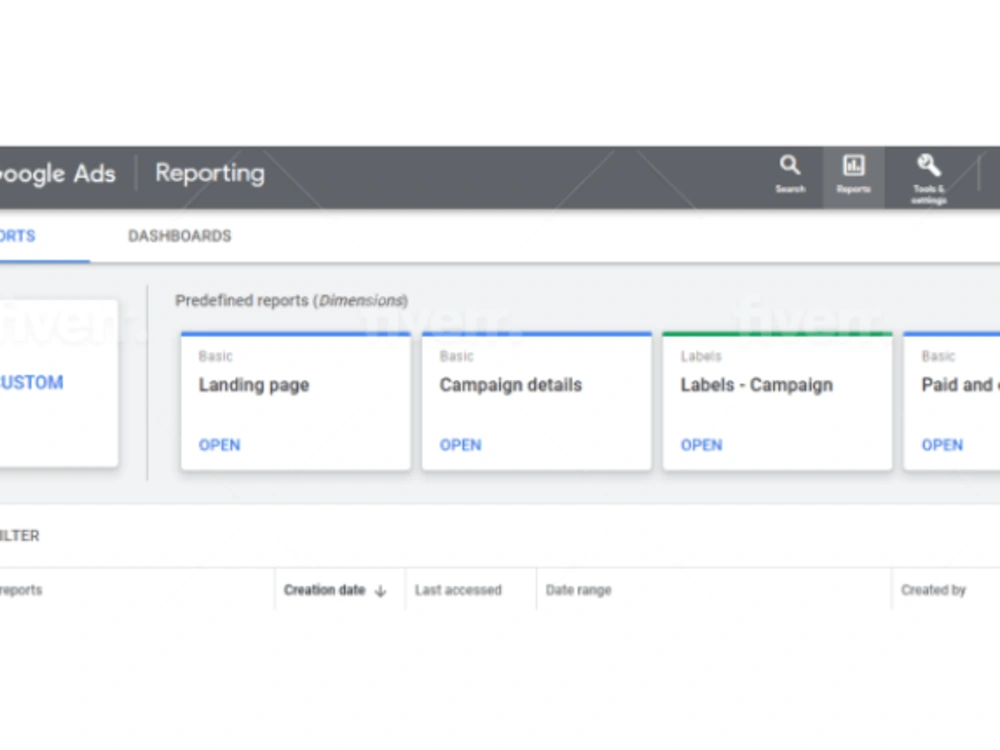Click the reports column header

21,591
